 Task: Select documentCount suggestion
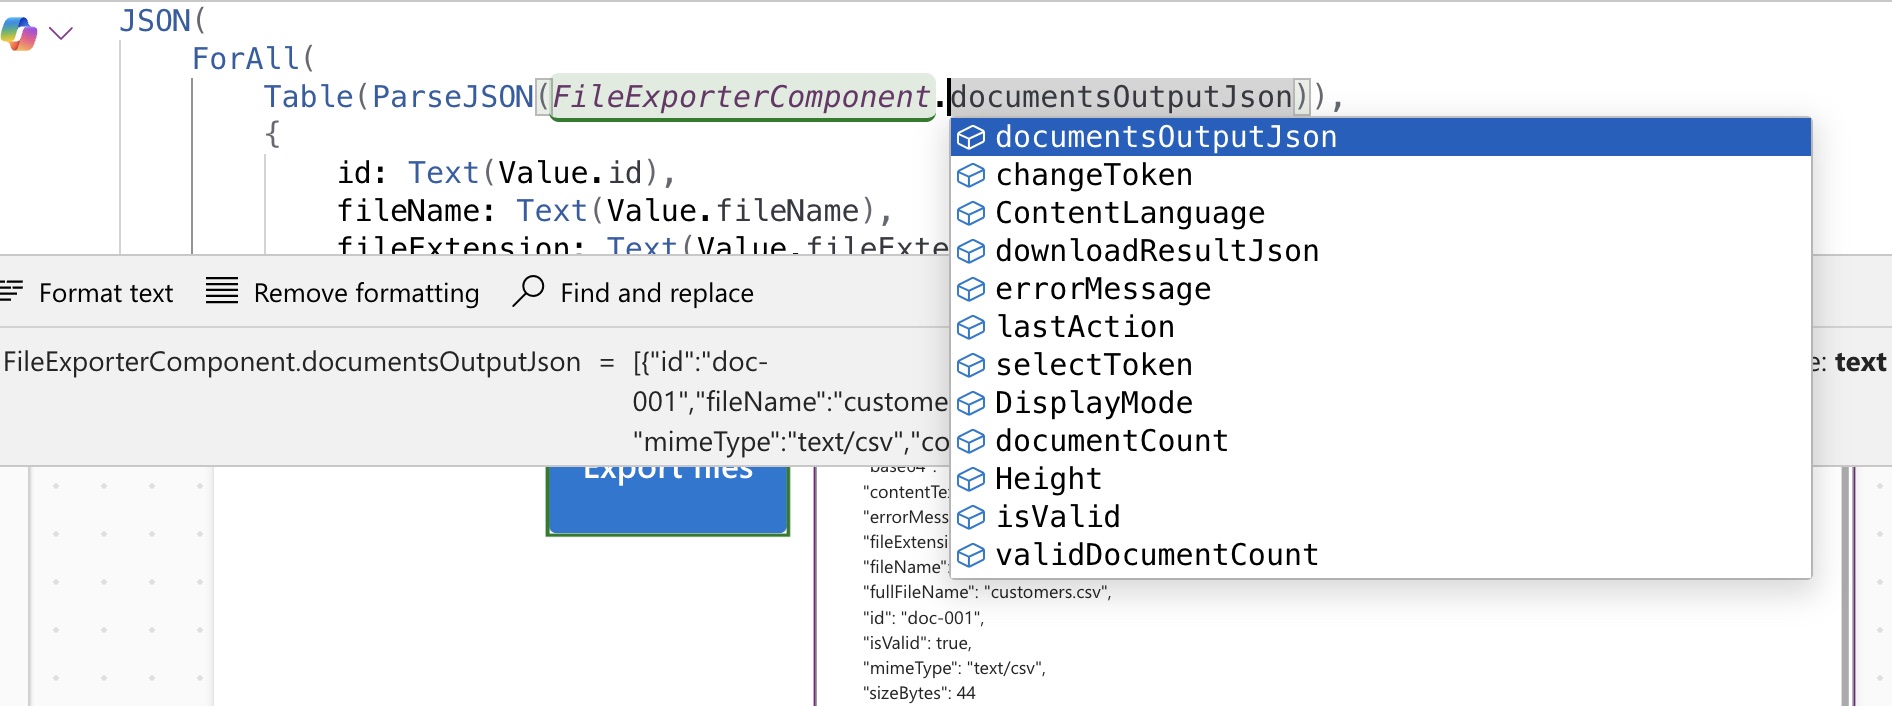pyautogui.click(x=1381, y=441)
